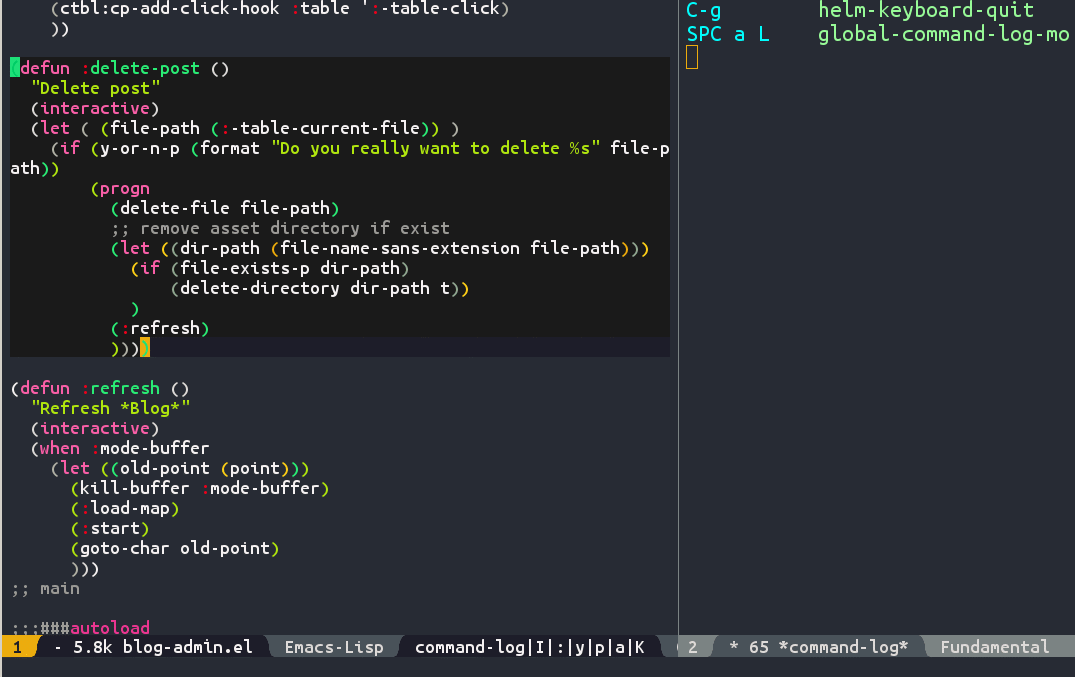The image size is (1075, 677).
Task: Click the :-table-click symbol
Action: [435, 9]
